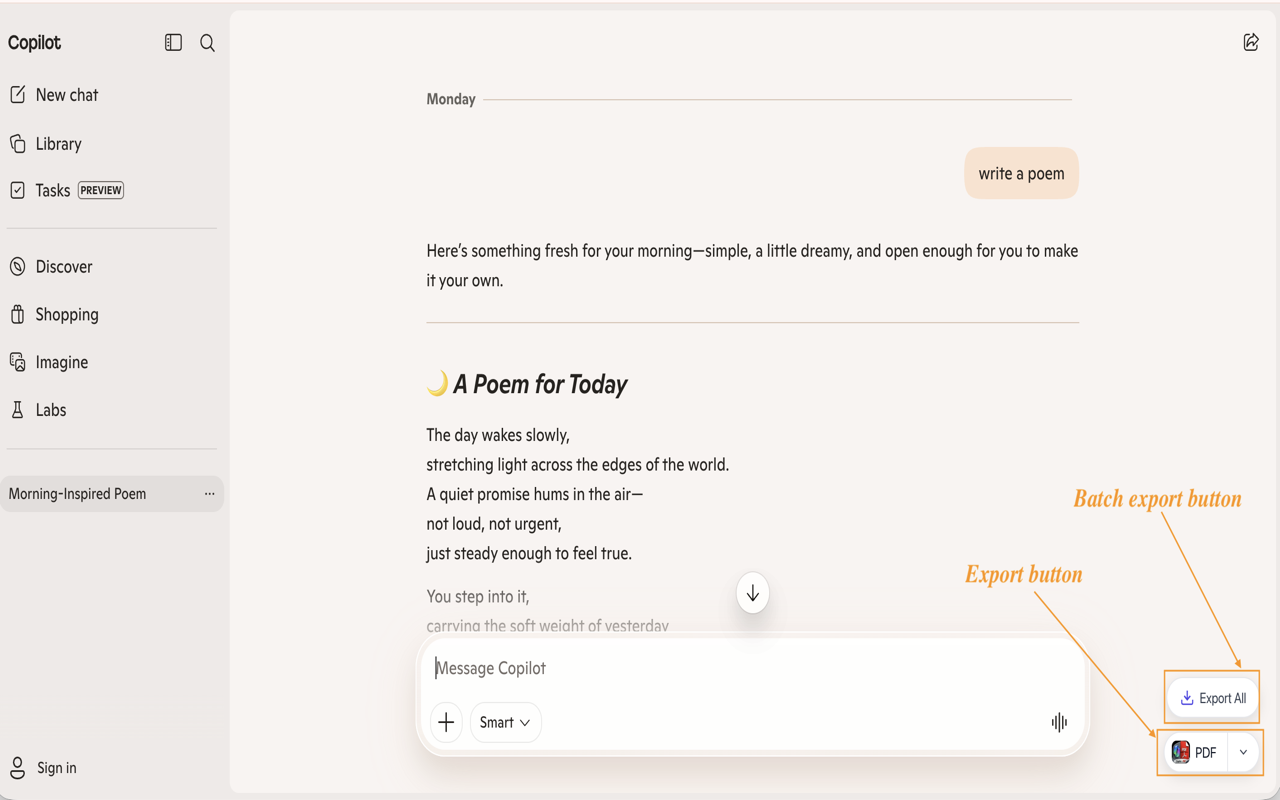
Task: Click the user profile icon
Action: [18, 768]
